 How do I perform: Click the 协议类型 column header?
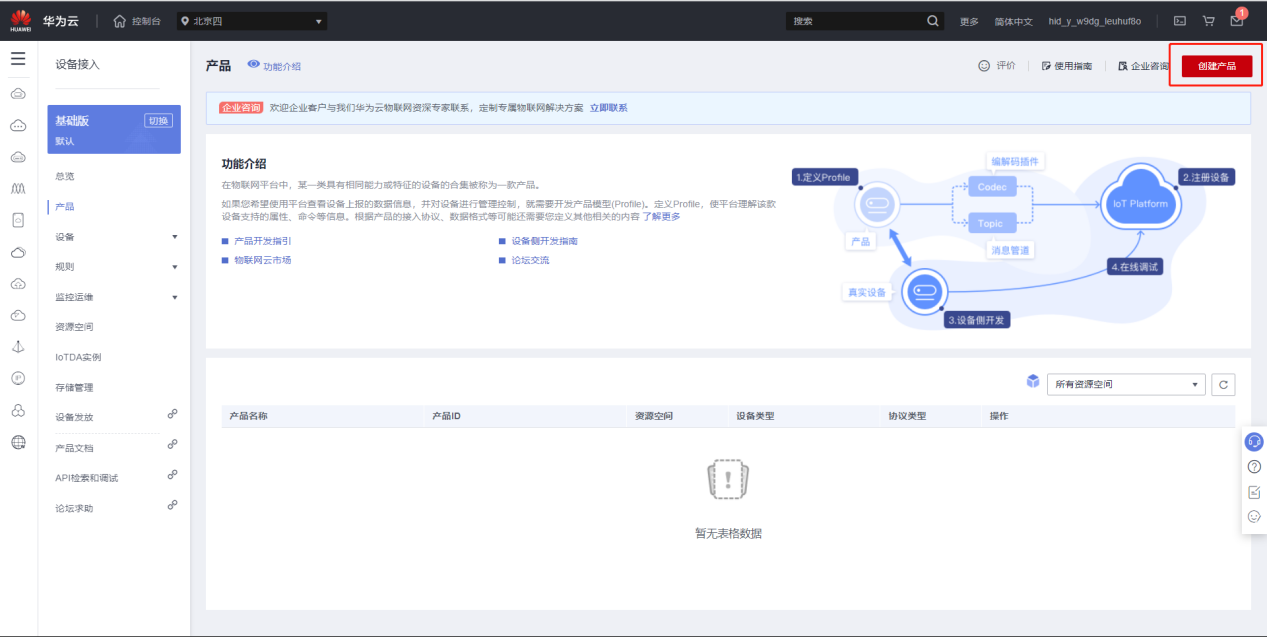907,416
